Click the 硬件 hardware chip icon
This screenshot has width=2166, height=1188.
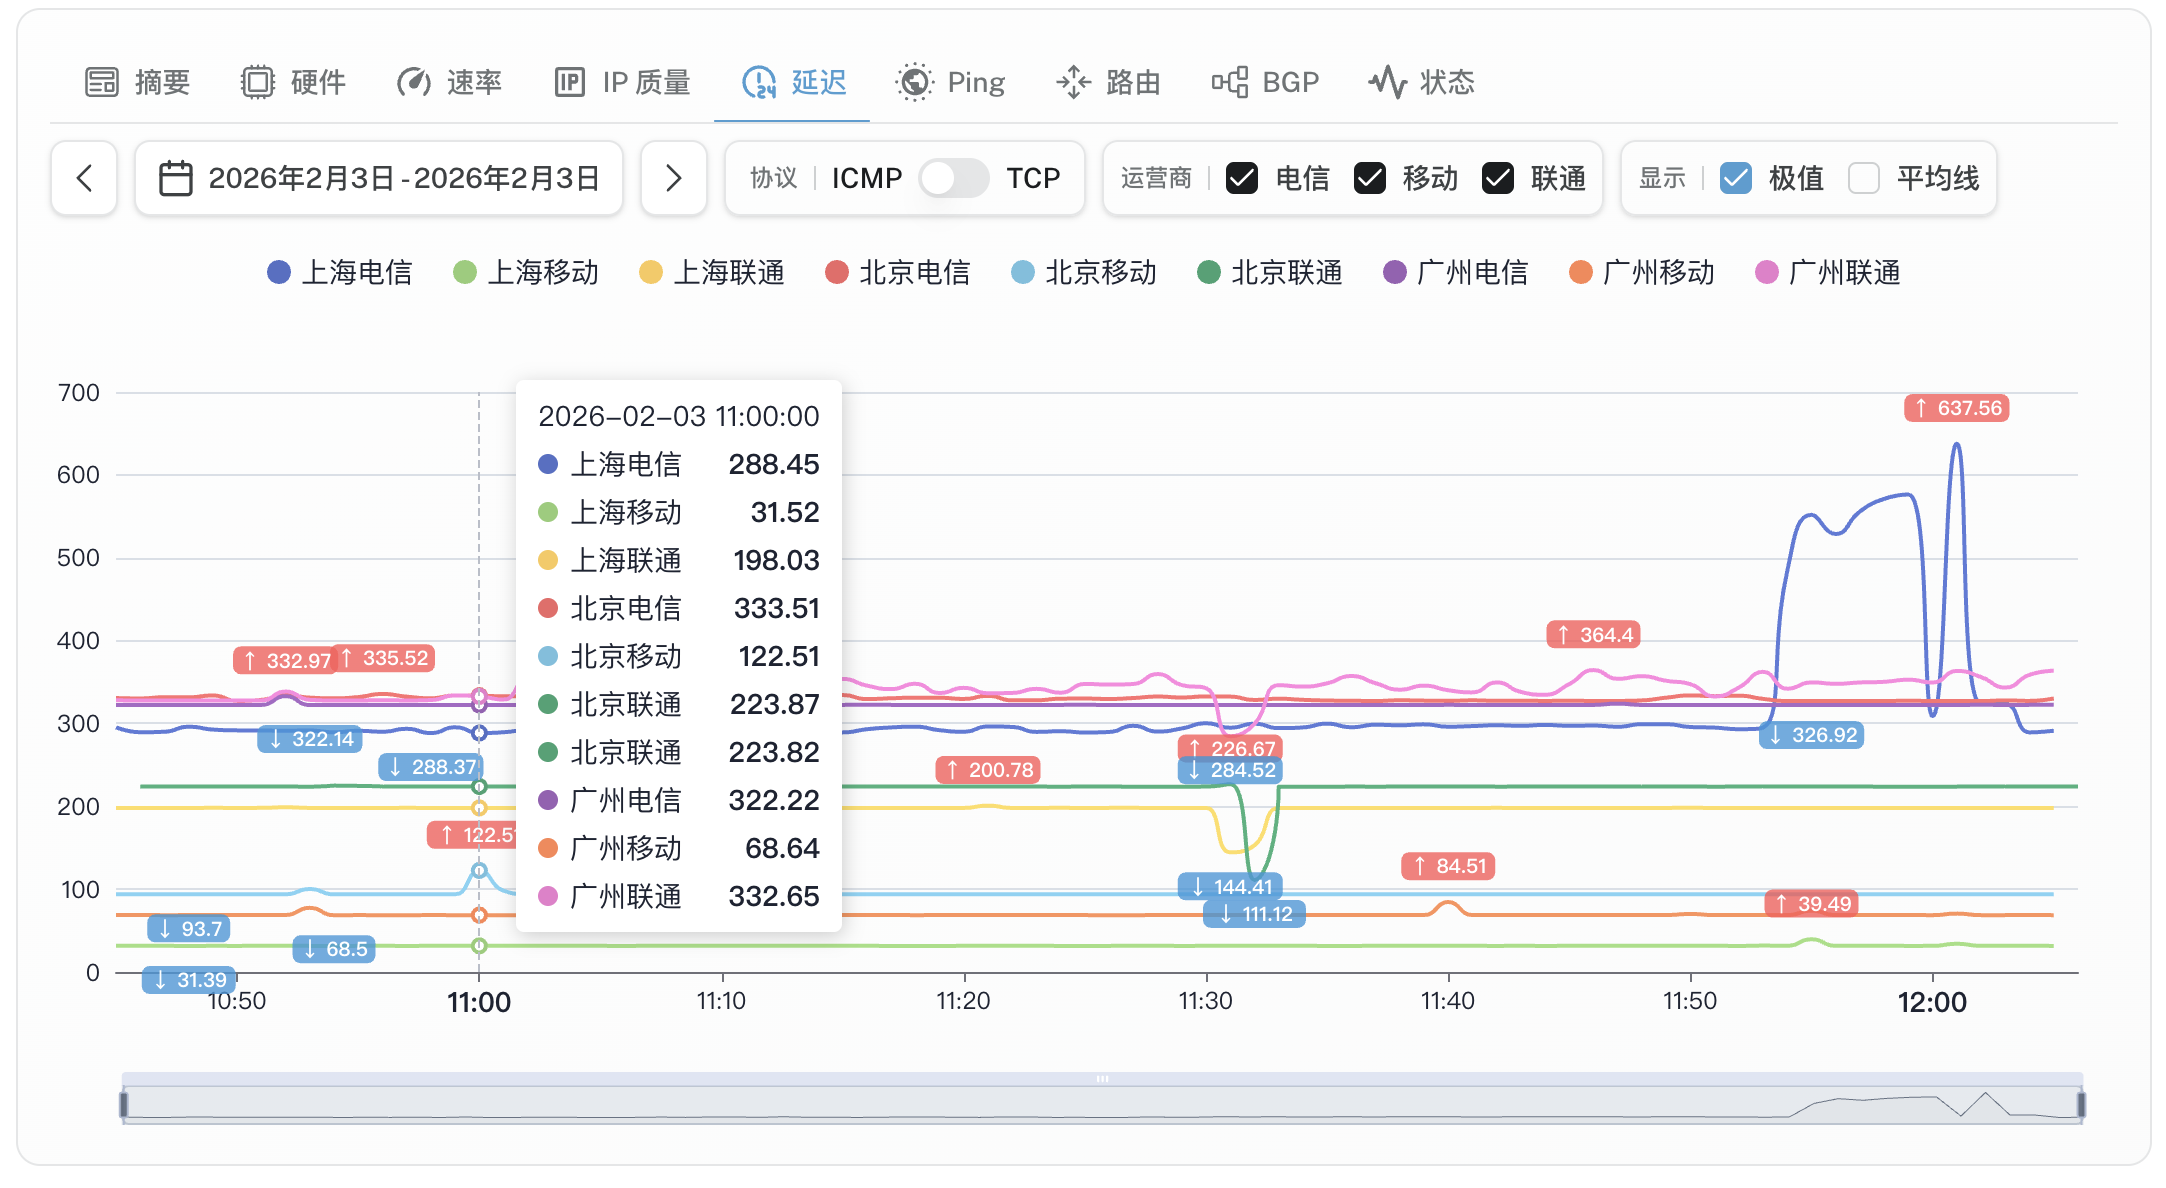[258, 82]
